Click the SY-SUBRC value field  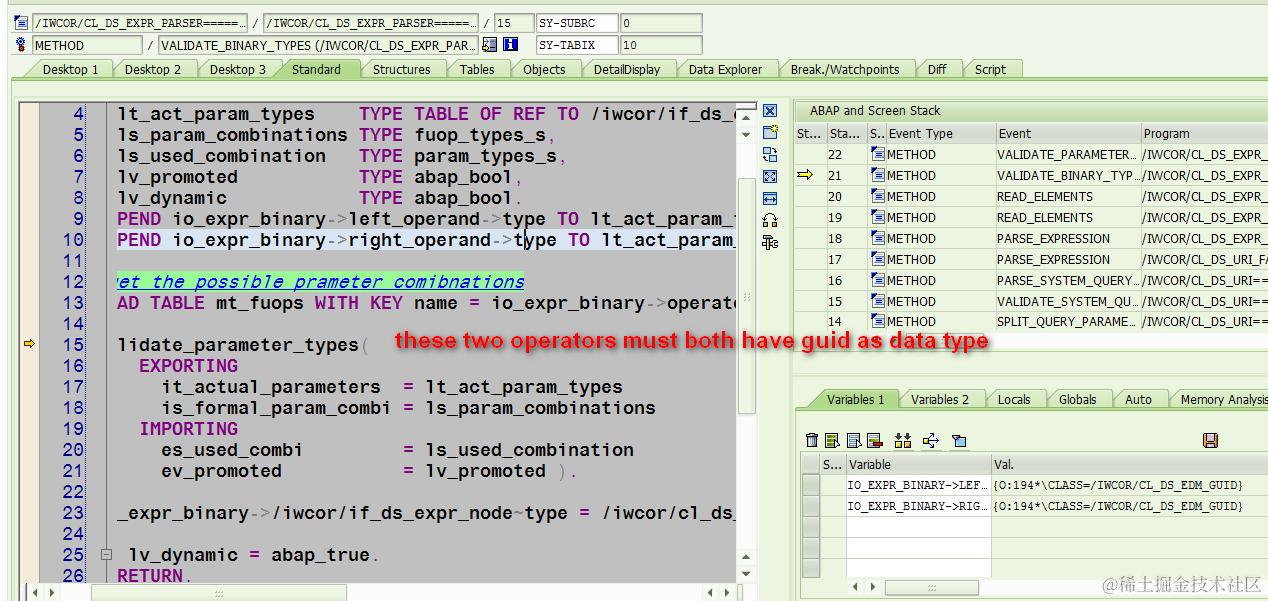coord(660,23)
